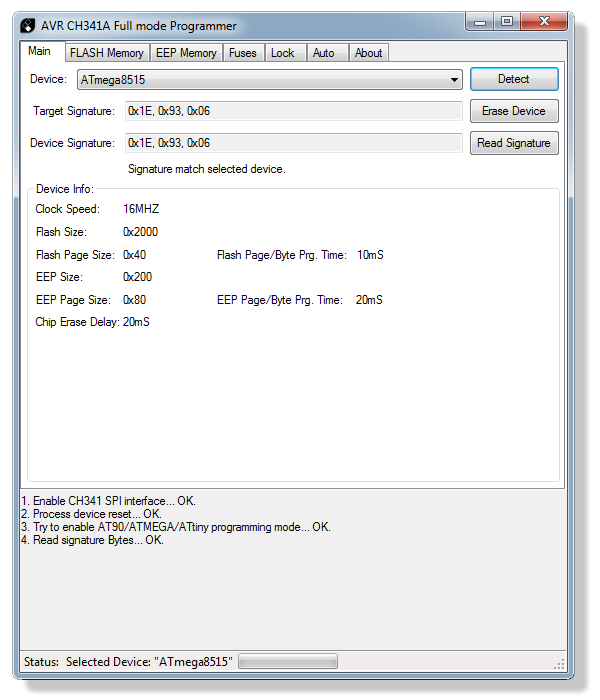This screenshot has height=700, width=600.
Task: Click the status bar progress bar
Action: tap(288, 661)
